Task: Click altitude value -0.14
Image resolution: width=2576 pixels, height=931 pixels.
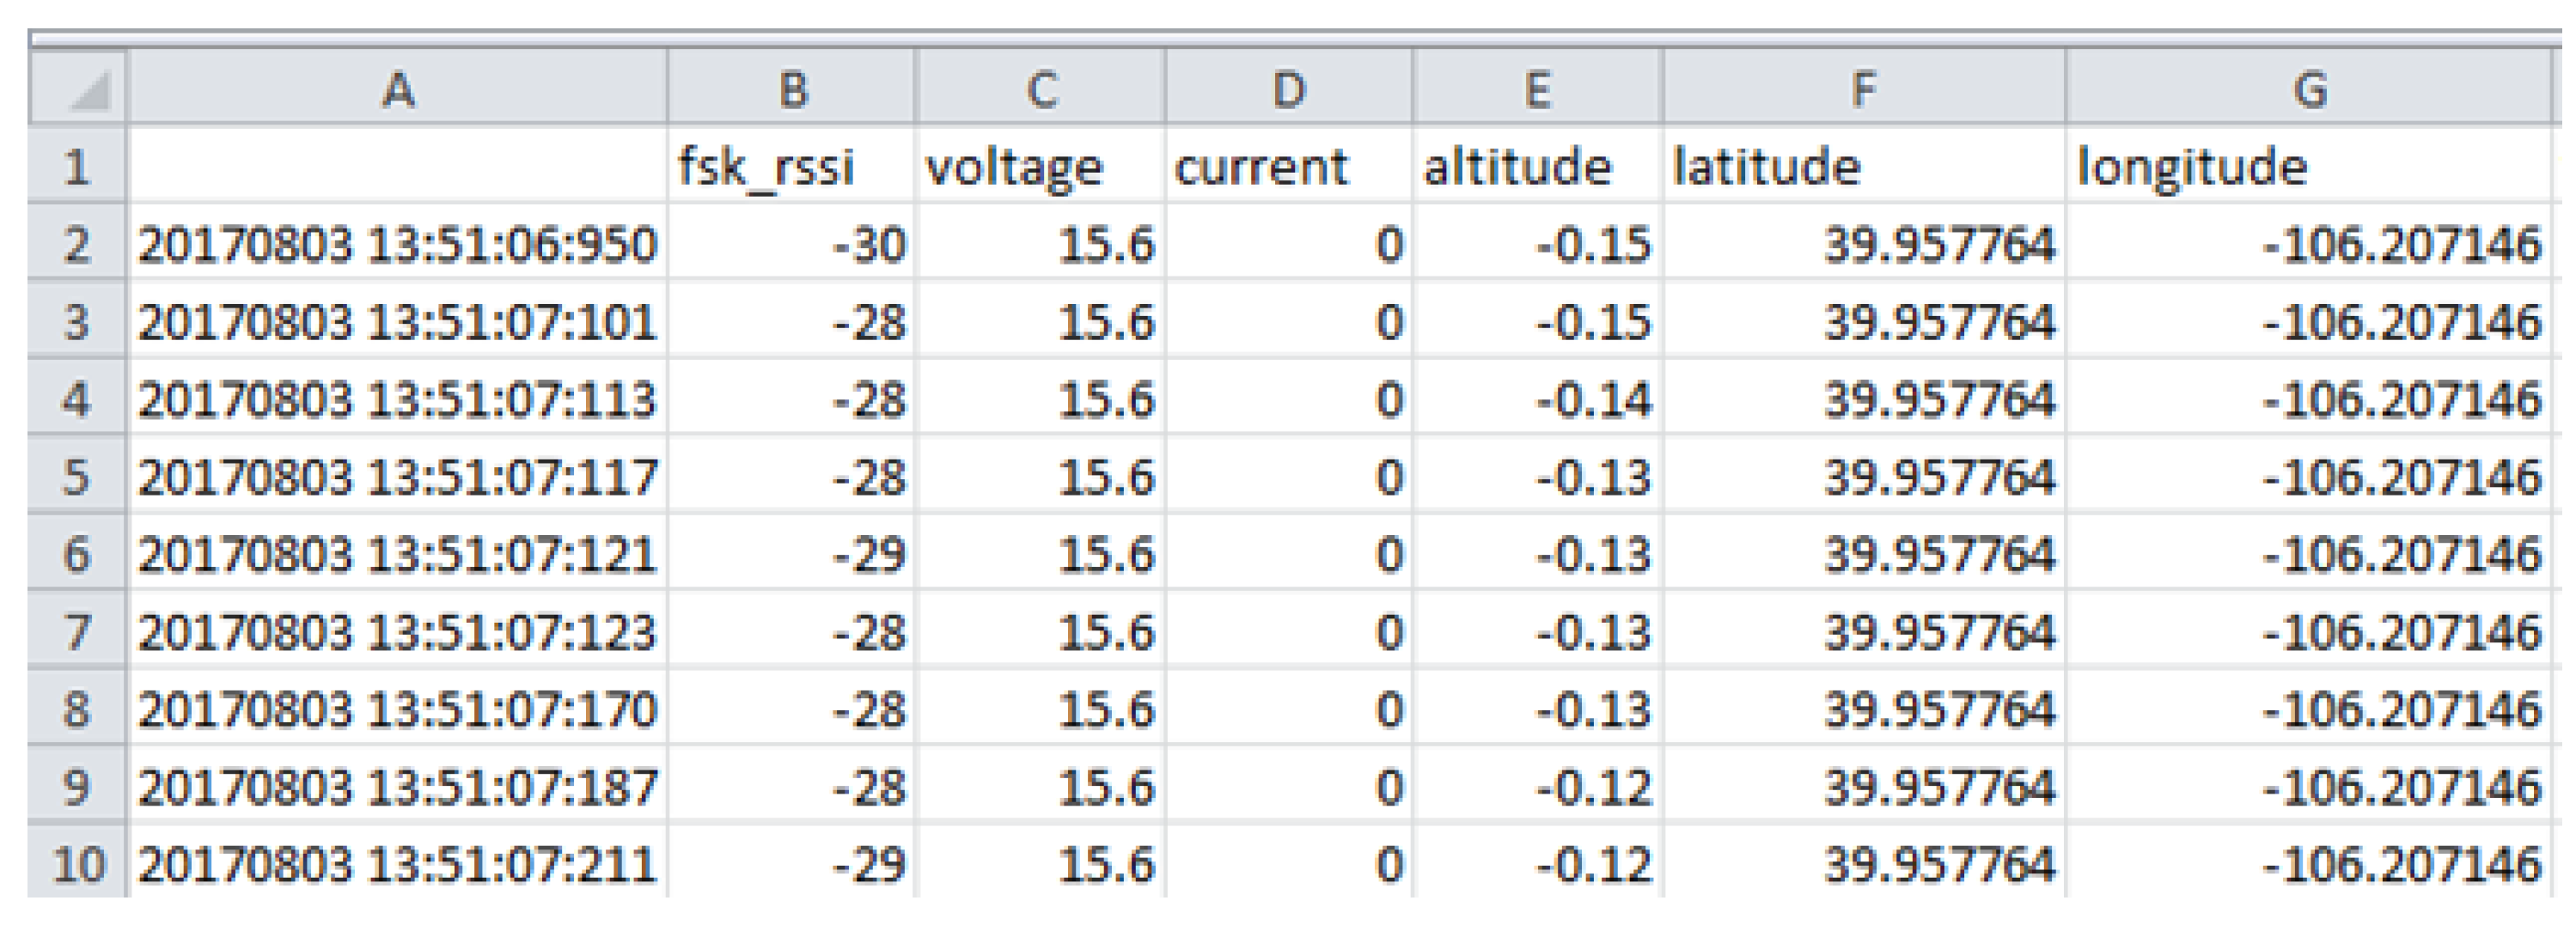Action: pos(1538,398)
